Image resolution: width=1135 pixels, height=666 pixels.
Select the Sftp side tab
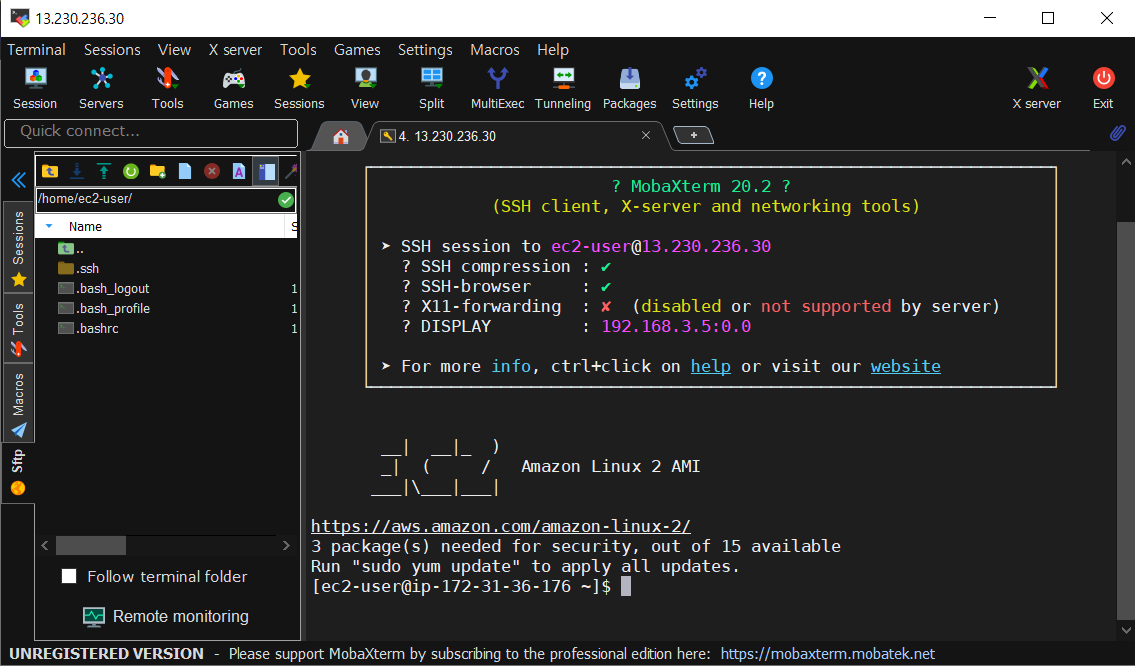pos(19,472)
